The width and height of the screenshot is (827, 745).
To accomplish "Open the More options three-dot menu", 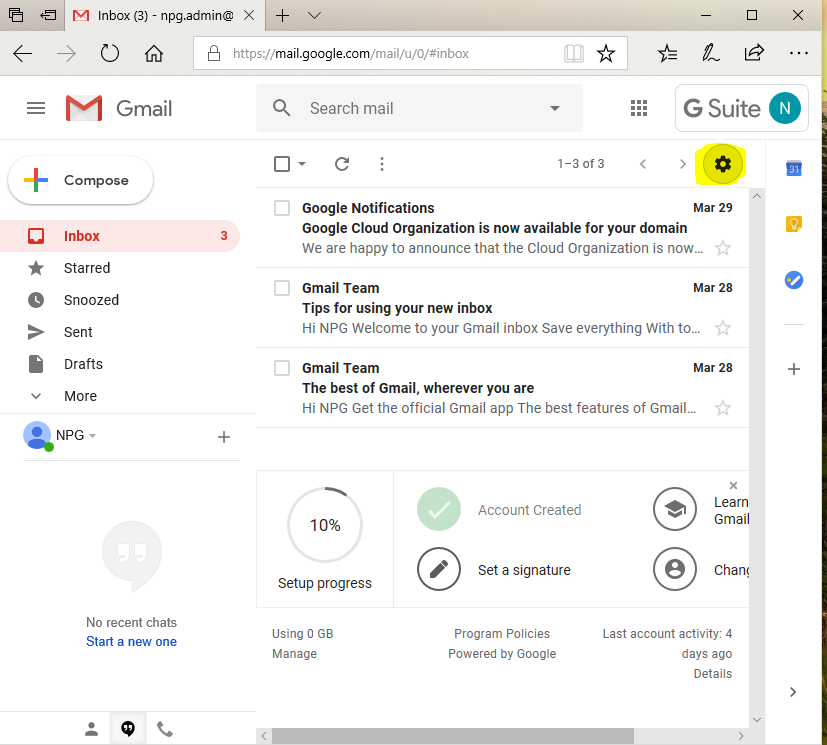I will (382, 164).
